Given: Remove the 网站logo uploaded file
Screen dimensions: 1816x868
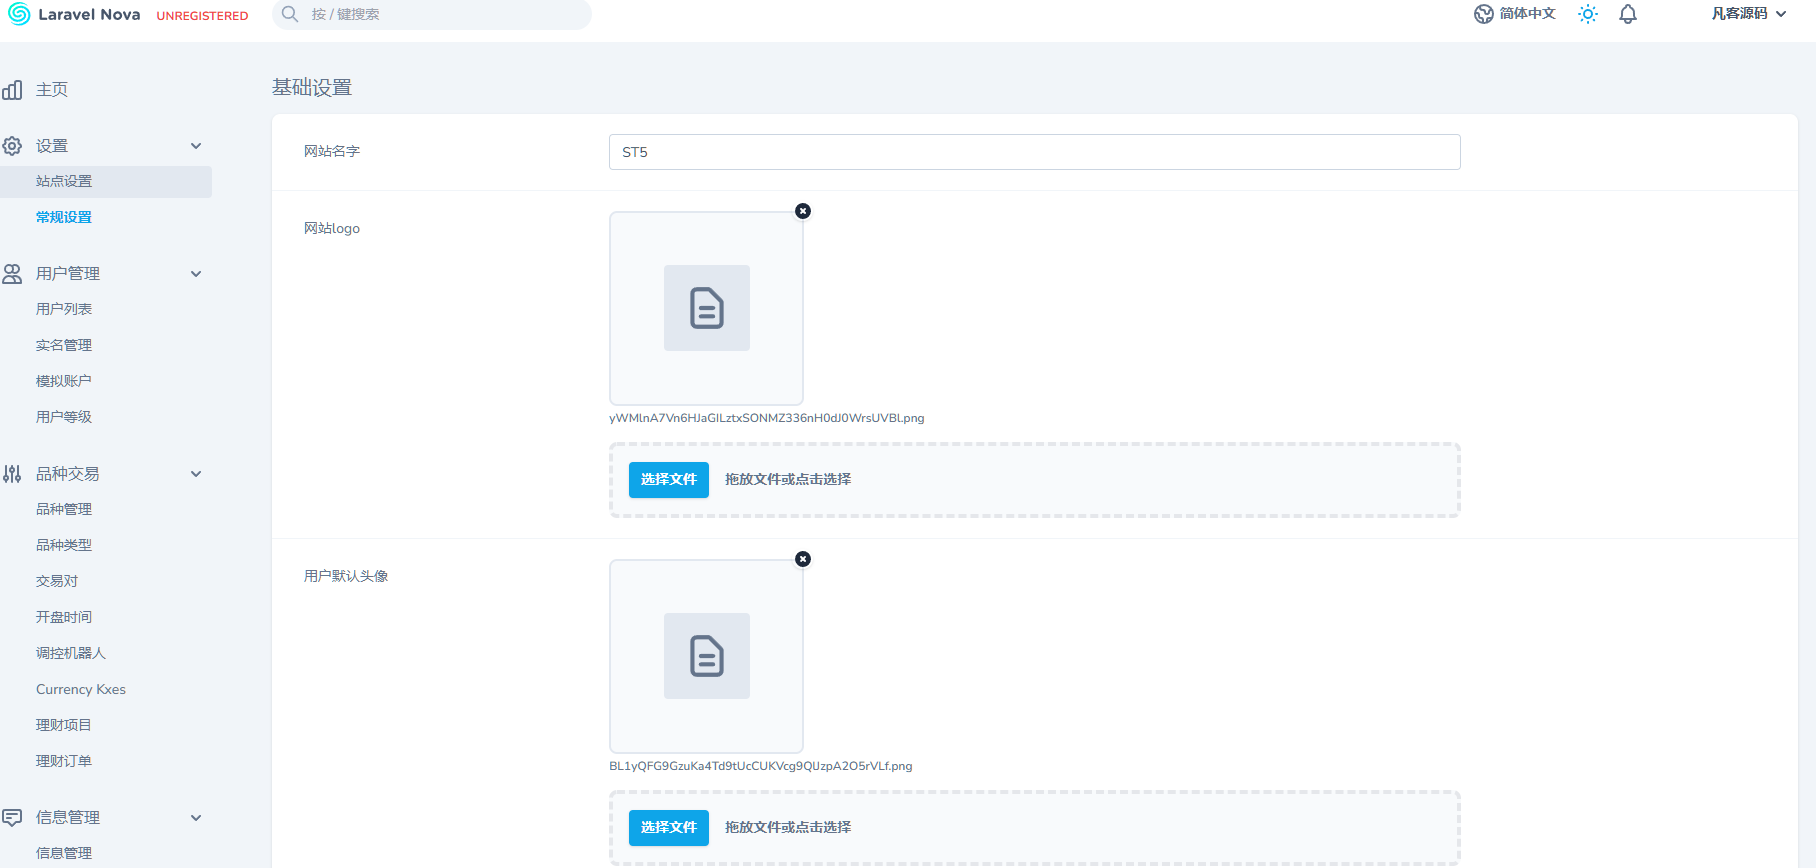Looking at the screenshot, I should [x=803, y=211].
